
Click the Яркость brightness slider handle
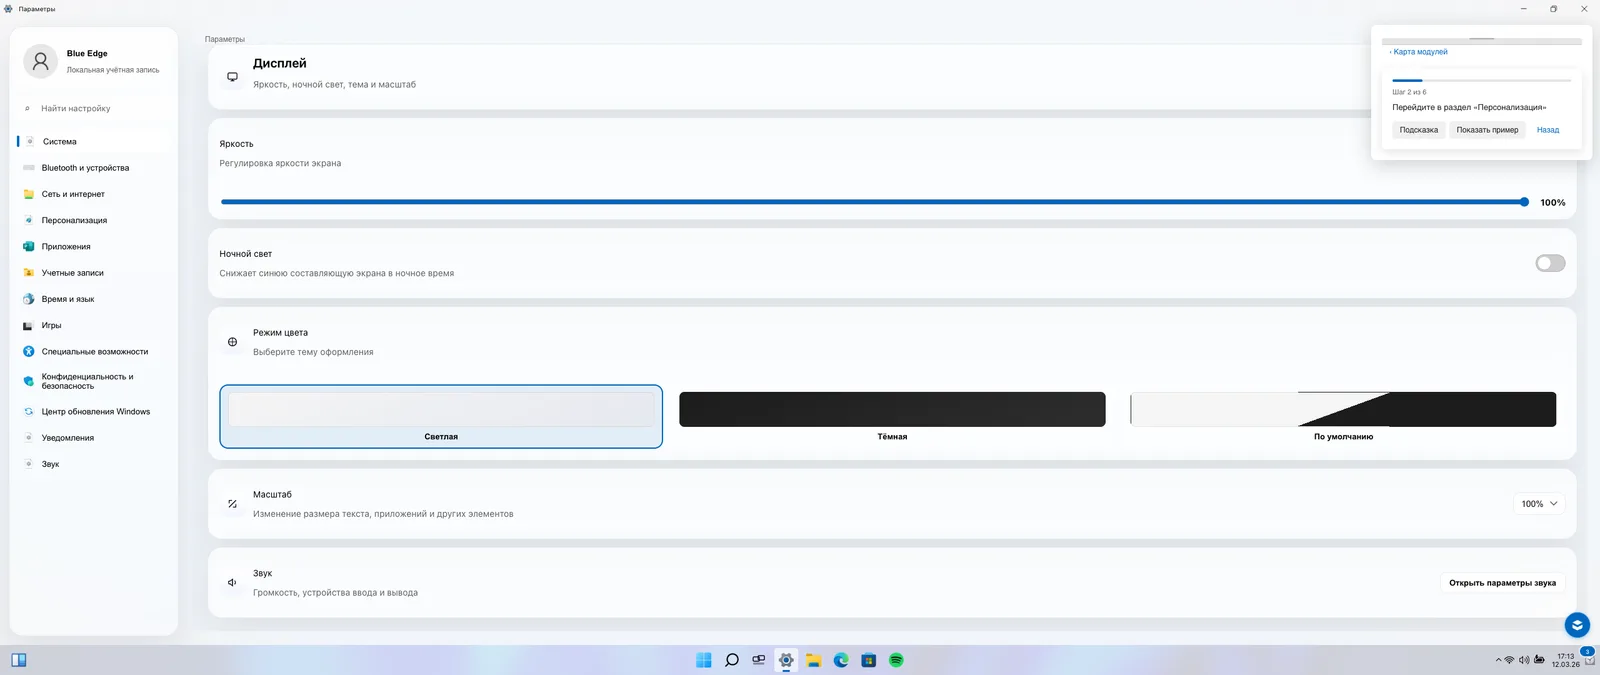(1524, 202)
